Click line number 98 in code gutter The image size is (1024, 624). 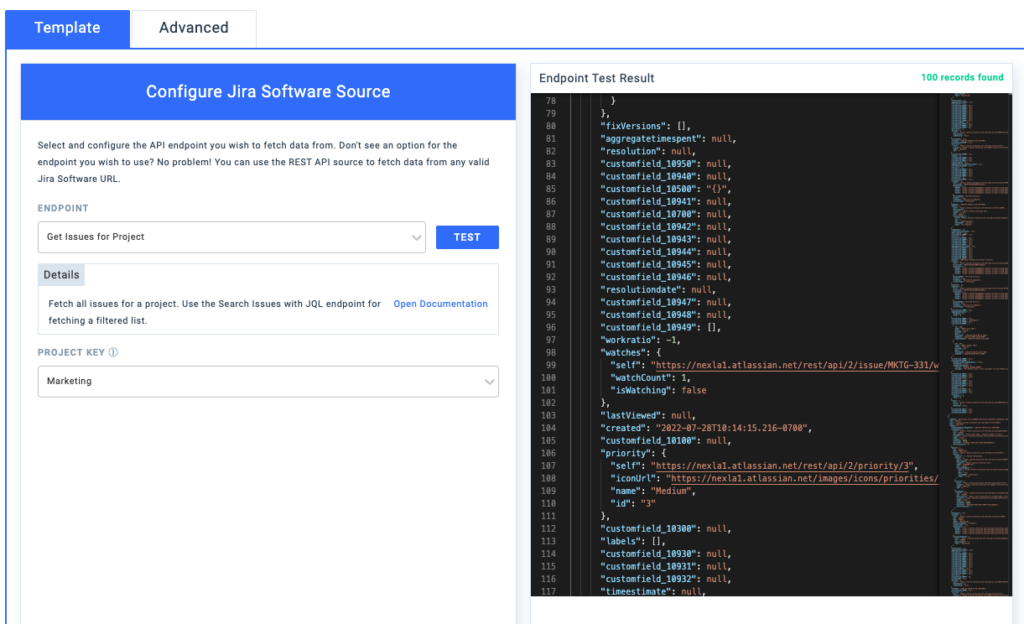click(551, 352)
